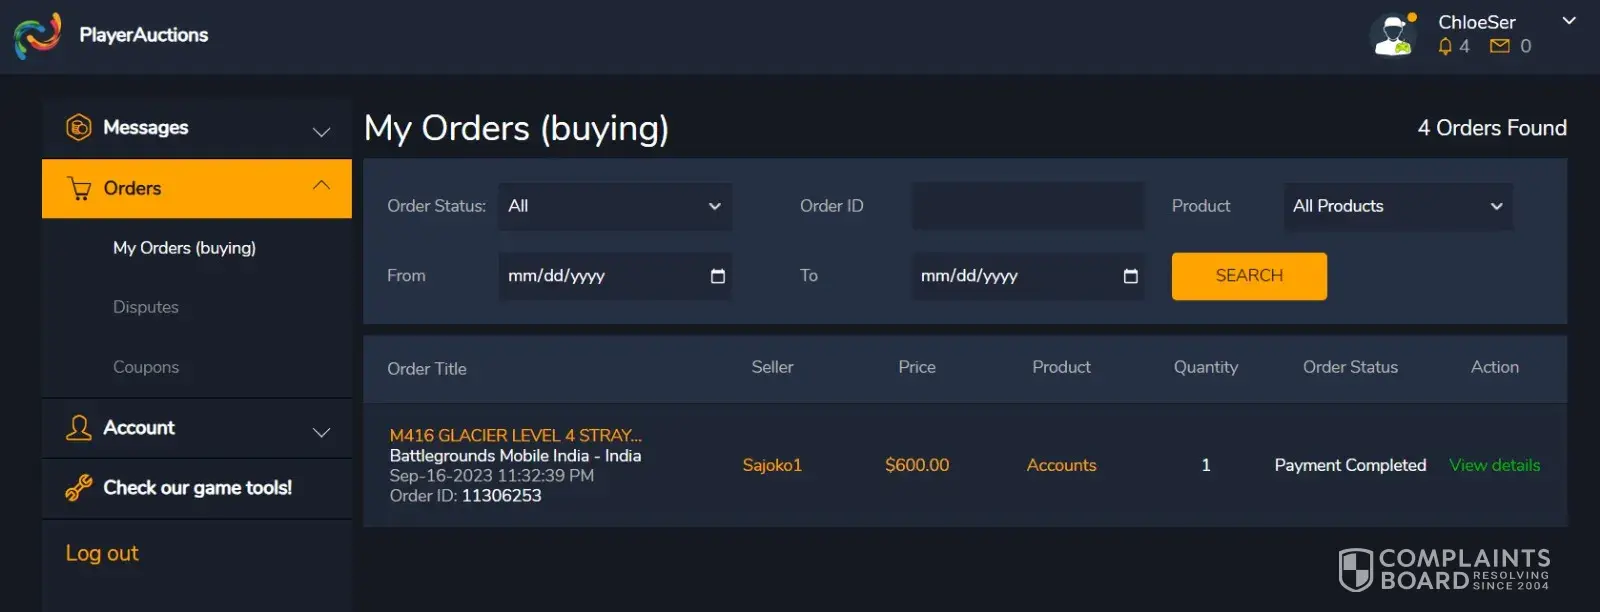Image resolution: width=1600 pixels, height=612 pixels.
Task: Open the To date calendar picker
Action: pyautogui.click(x=1130, y=276)
